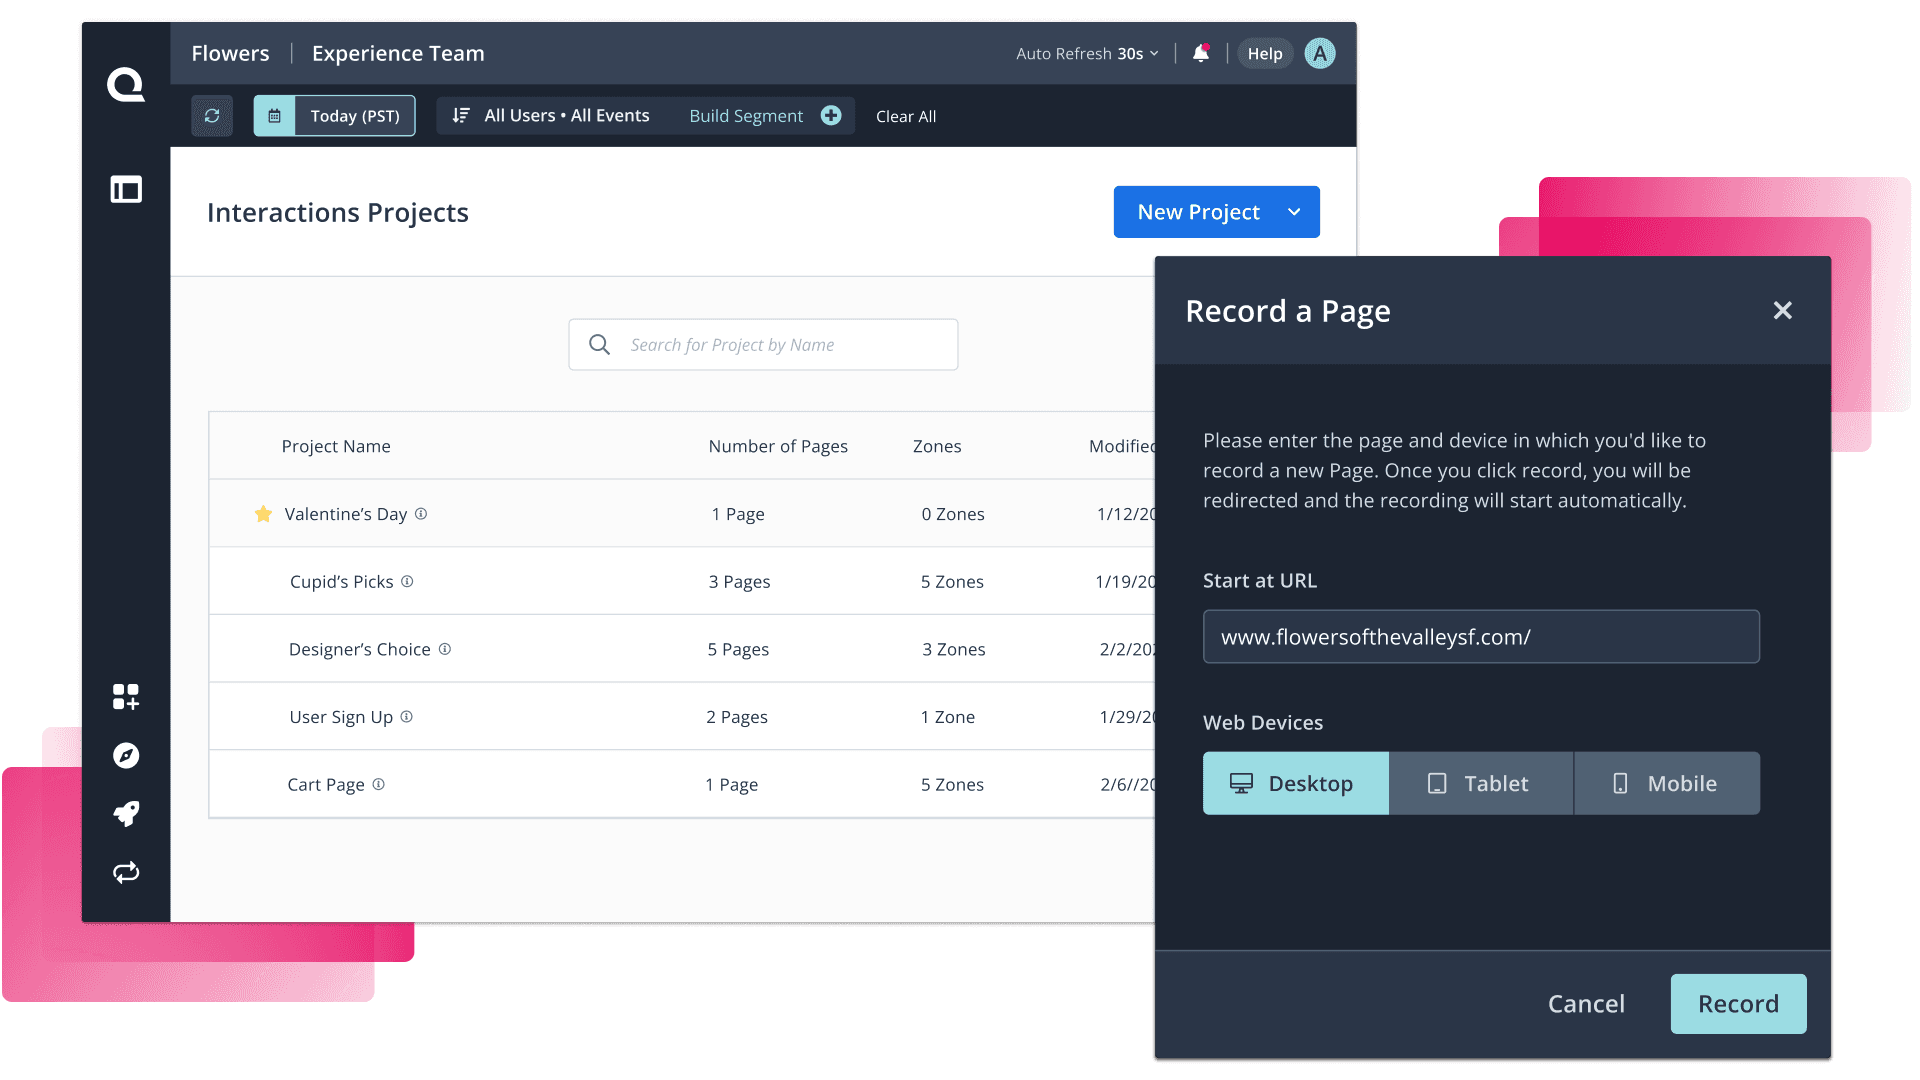Click the navigation compass icon in sidebar

(127, 756)
